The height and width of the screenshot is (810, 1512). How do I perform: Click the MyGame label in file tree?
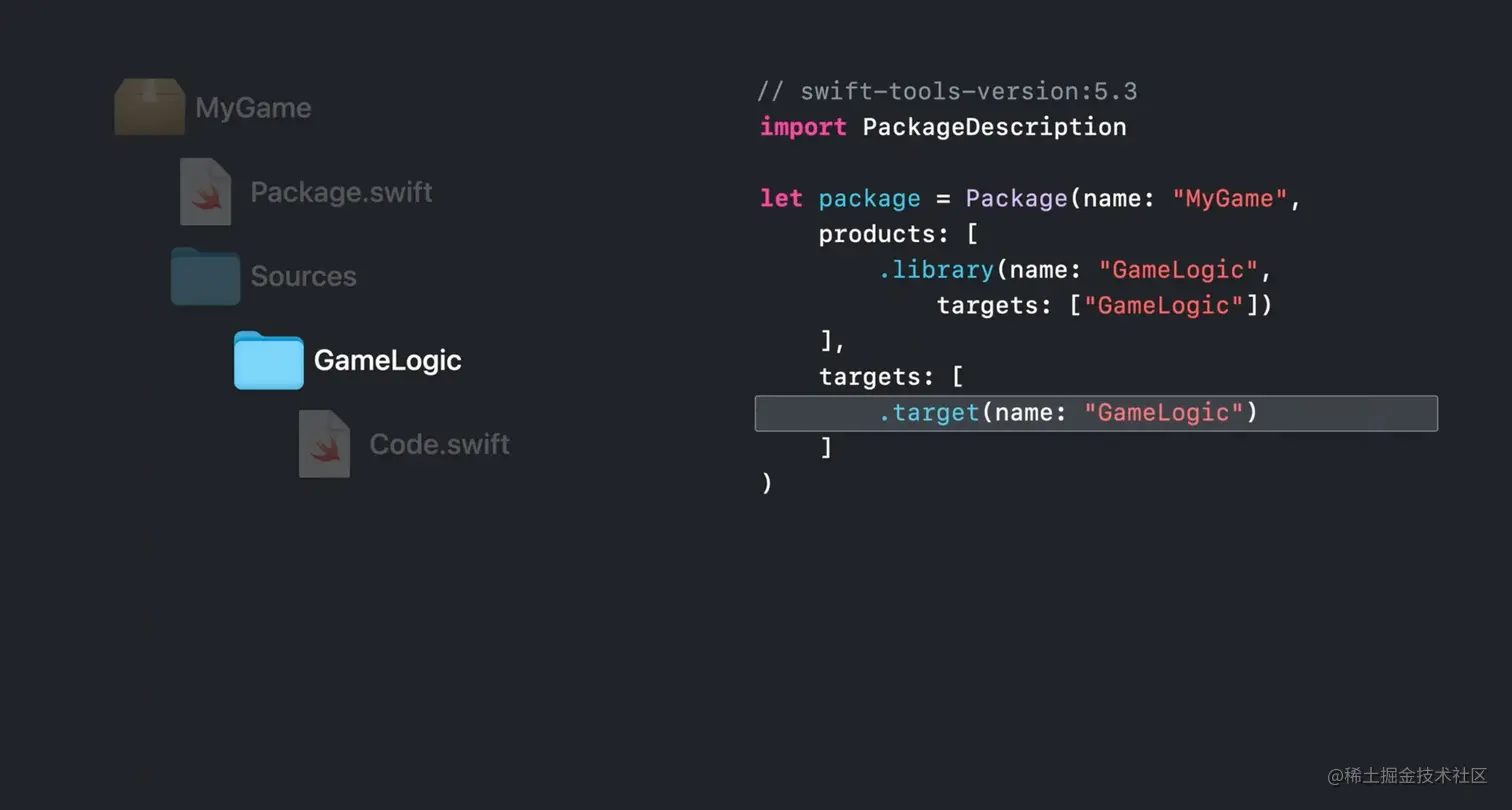pos(253,108)
